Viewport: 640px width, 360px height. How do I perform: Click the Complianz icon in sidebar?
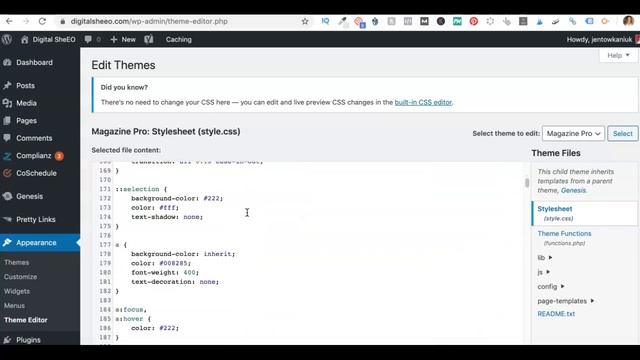tap(7, 156)
